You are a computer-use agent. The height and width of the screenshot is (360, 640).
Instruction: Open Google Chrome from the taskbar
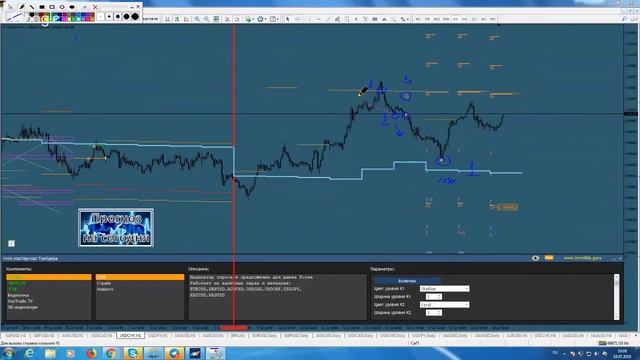click(x=111, y=353)
